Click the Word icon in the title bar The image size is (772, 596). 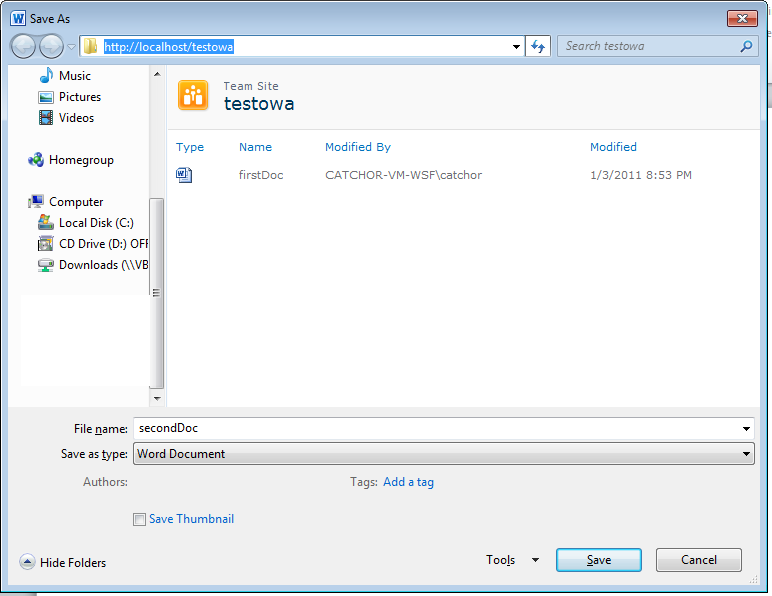point(18,18)
